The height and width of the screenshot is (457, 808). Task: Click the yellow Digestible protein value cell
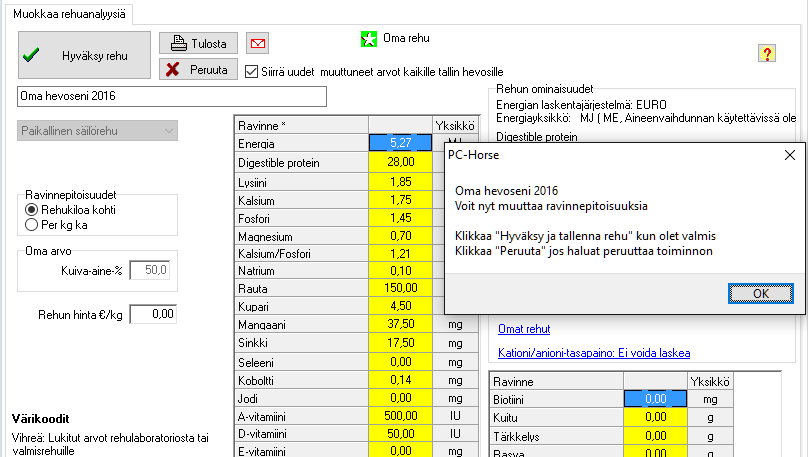tap(400, 162)
